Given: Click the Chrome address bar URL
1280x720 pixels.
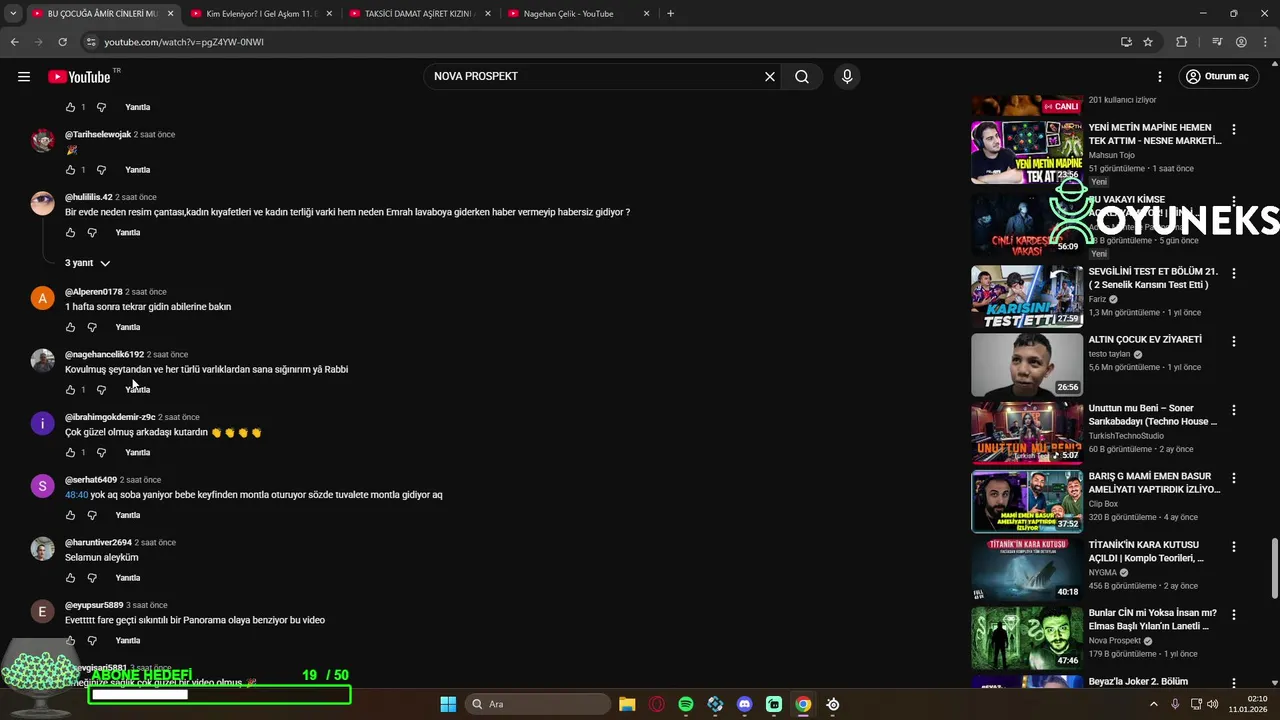Looking at the screenshot, I should point(184,42).
